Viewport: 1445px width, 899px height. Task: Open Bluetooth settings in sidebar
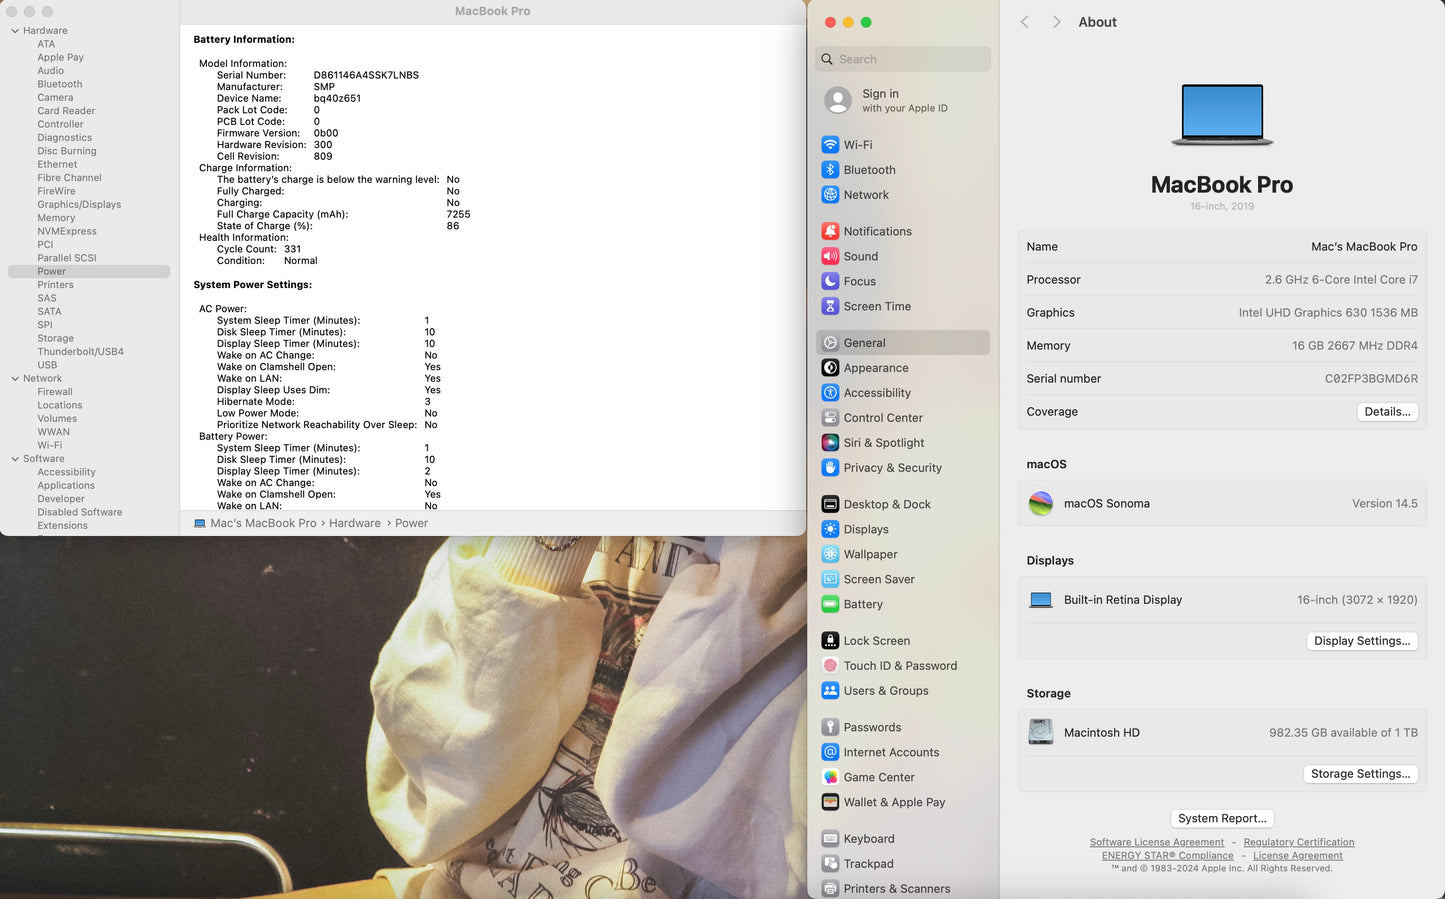click(868, 170)
